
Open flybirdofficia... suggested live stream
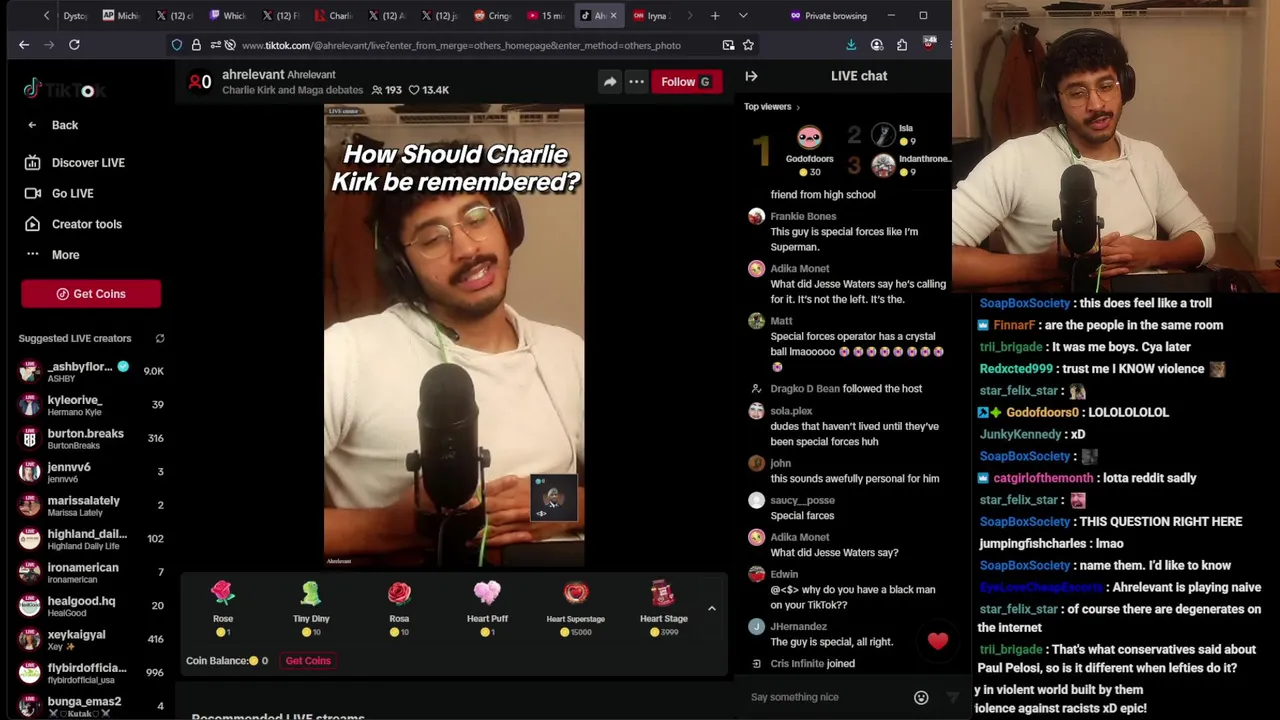91,673
